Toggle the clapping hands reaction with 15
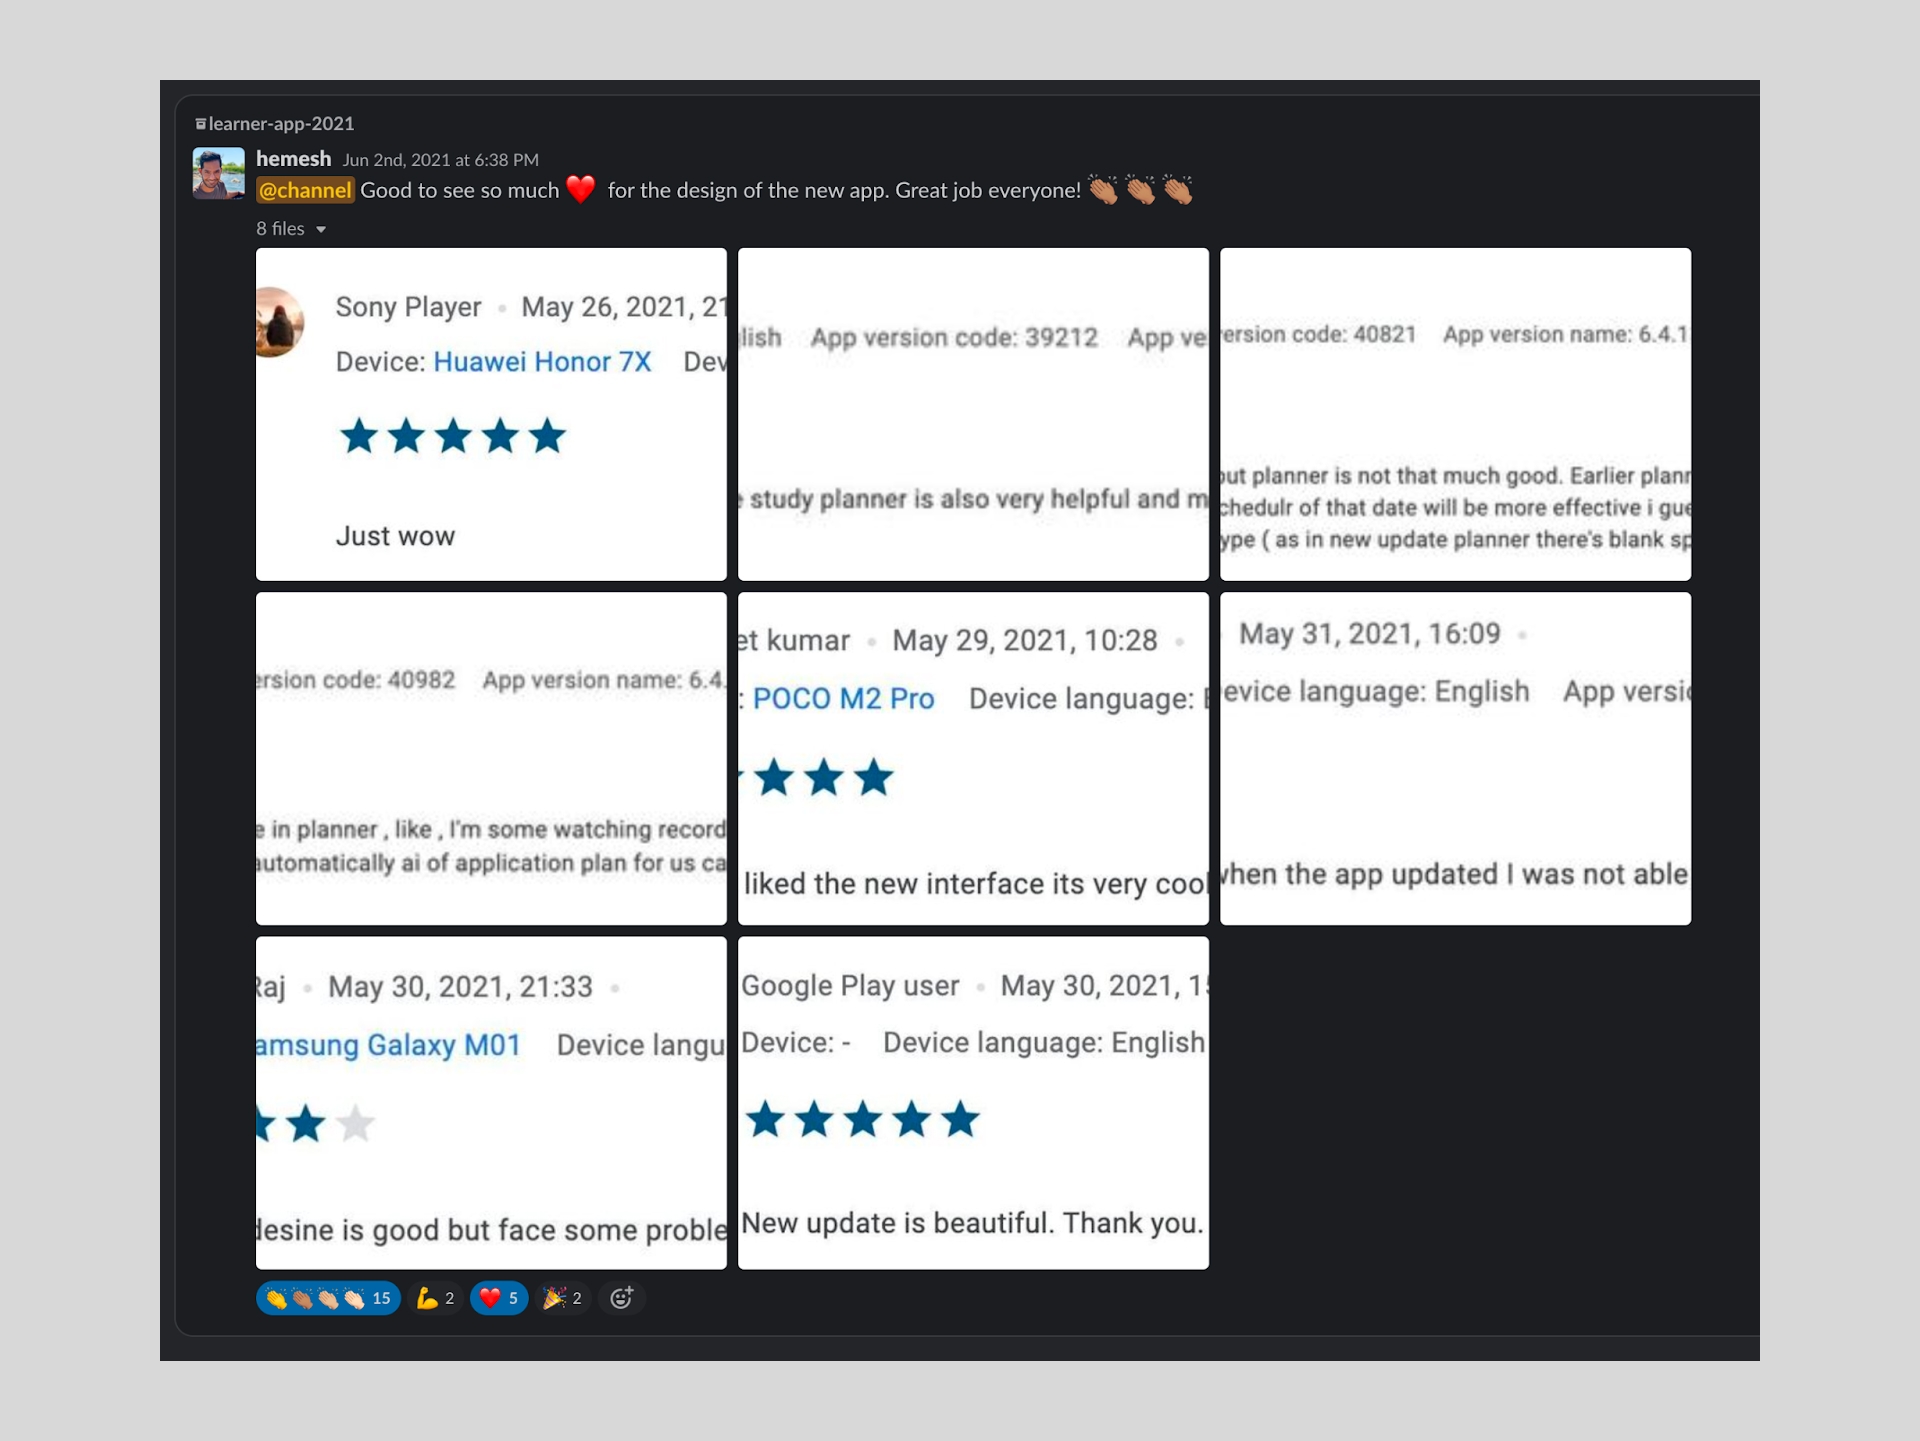The image size is (1920, 1441). (x=328, y=1298)
